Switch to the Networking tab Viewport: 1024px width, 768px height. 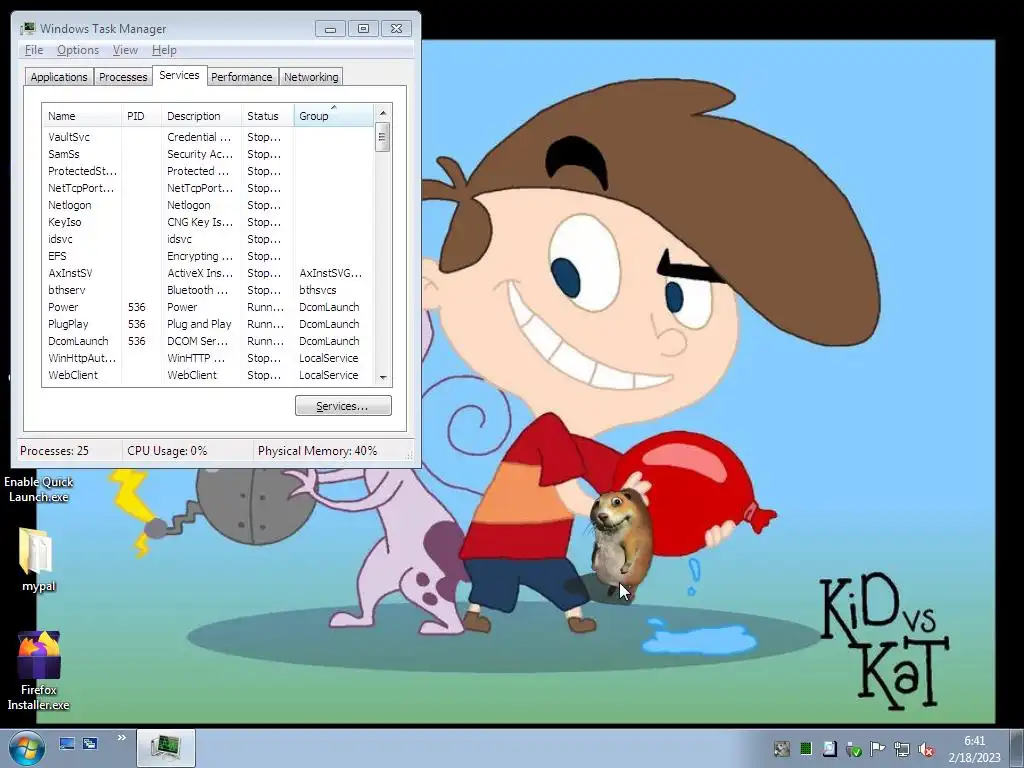(x=311, y=77)
